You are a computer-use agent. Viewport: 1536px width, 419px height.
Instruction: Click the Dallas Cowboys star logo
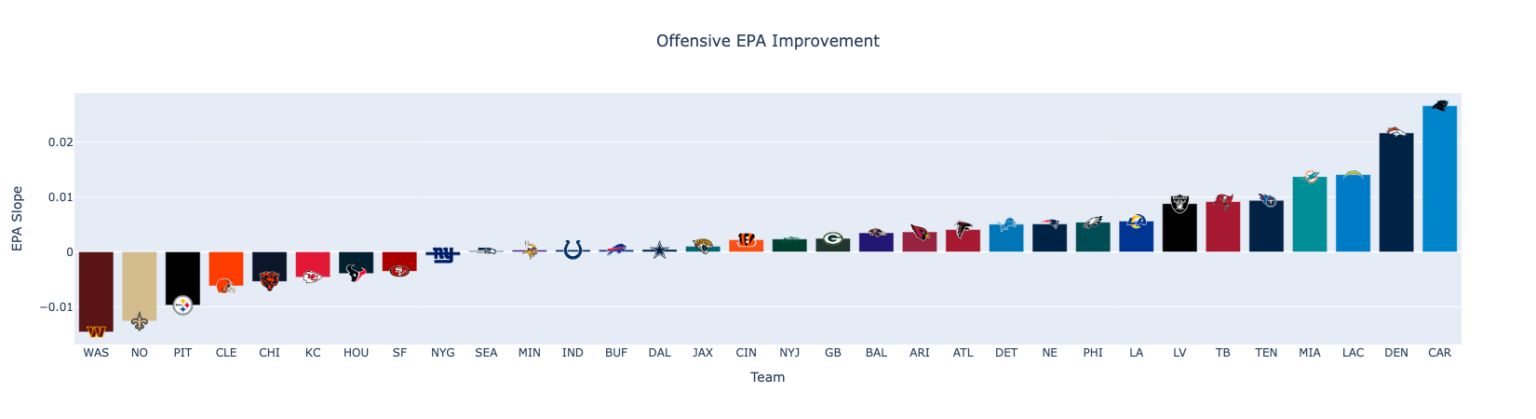coord(659,250)
